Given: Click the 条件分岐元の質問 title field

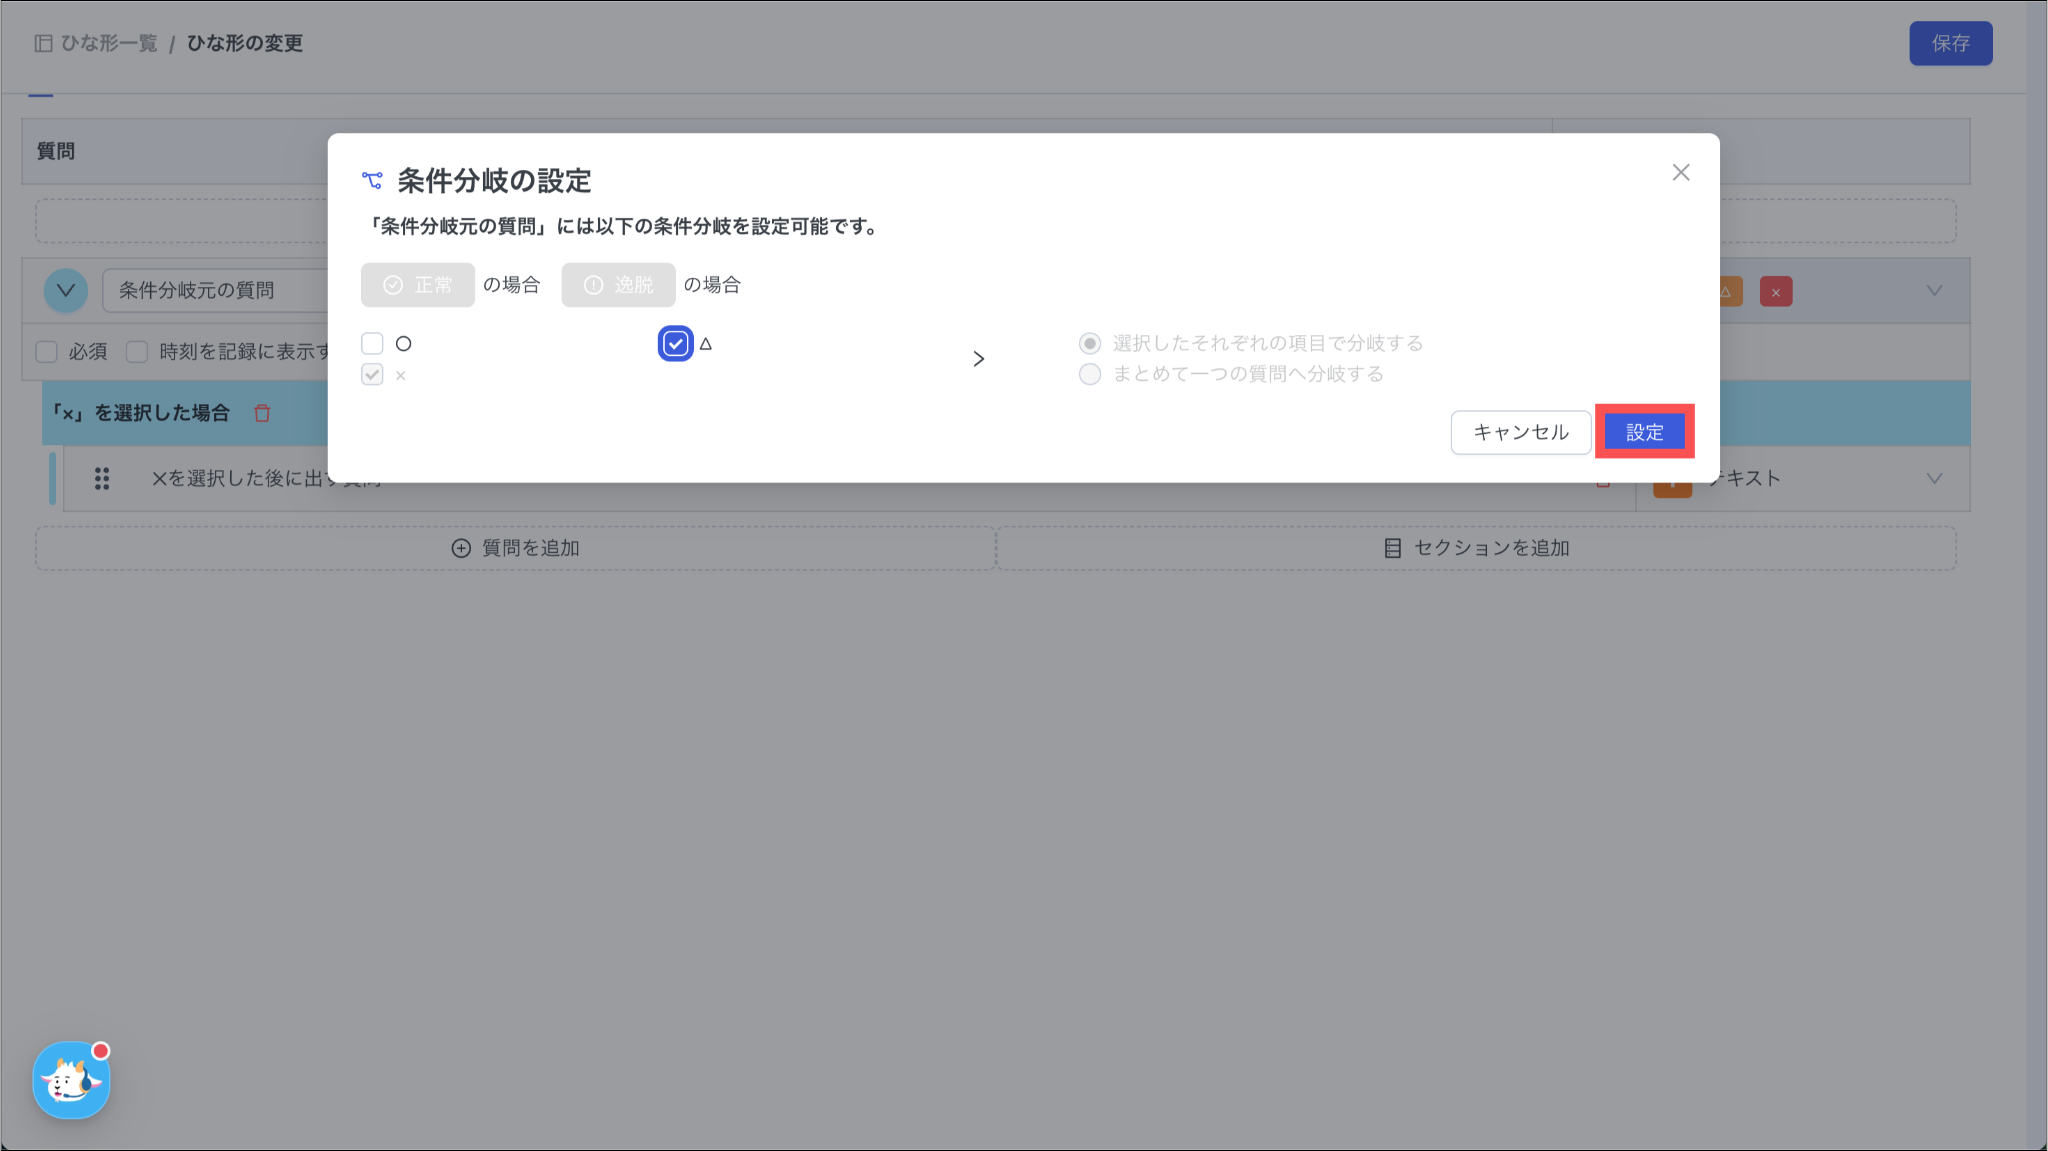Looking at the screenshot, I should [215, 291].
